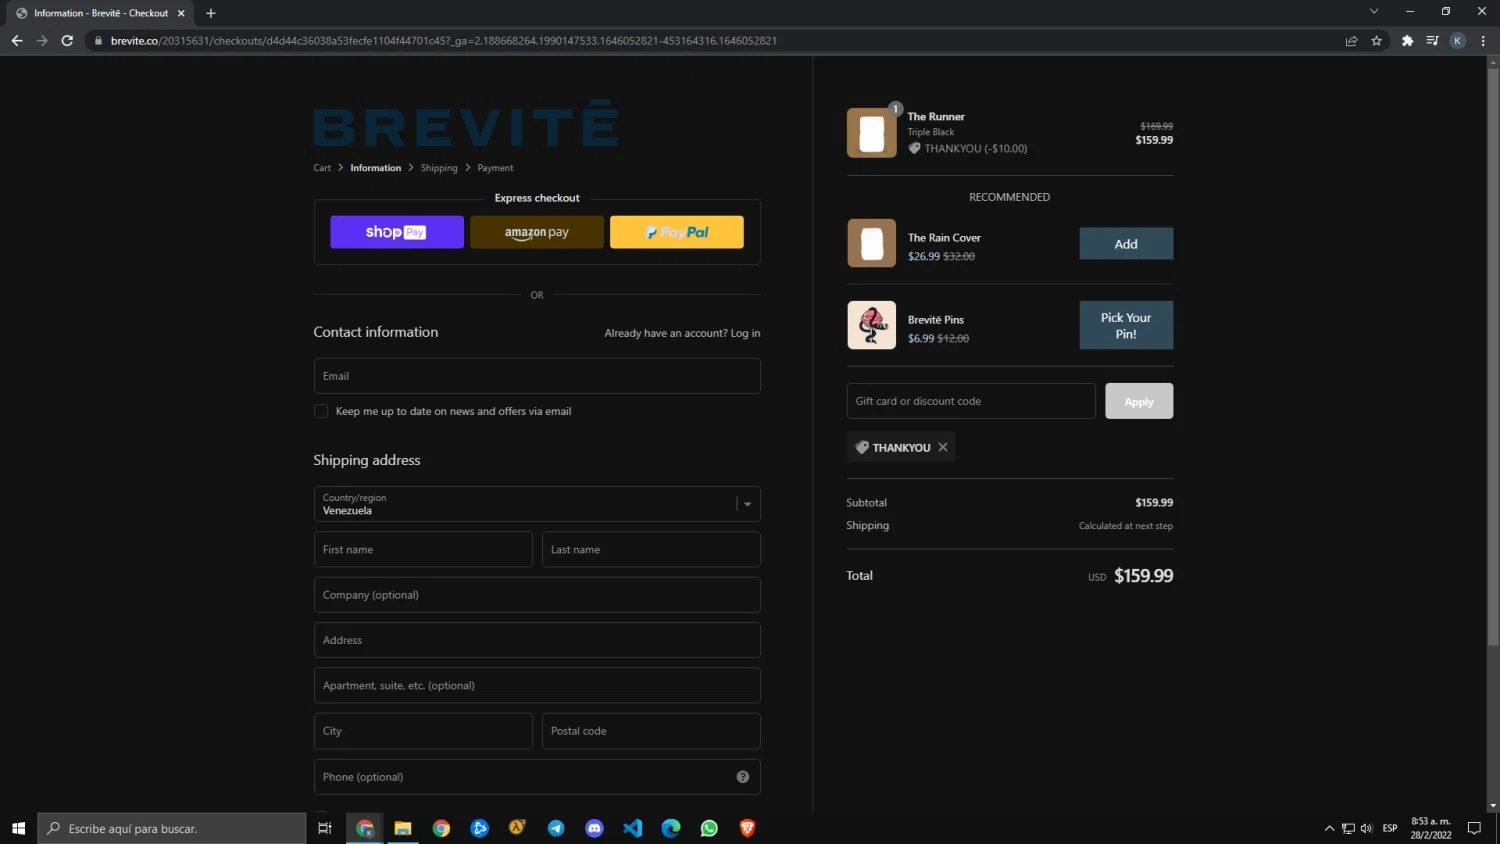Bookmark this page with the star icon

pos(1377,41)
